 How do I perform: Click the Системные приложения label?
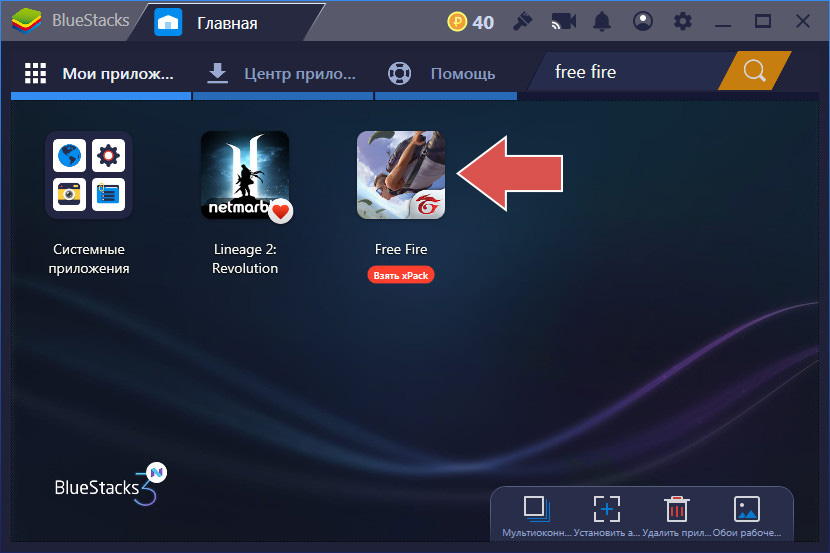(x=89, y=259)
